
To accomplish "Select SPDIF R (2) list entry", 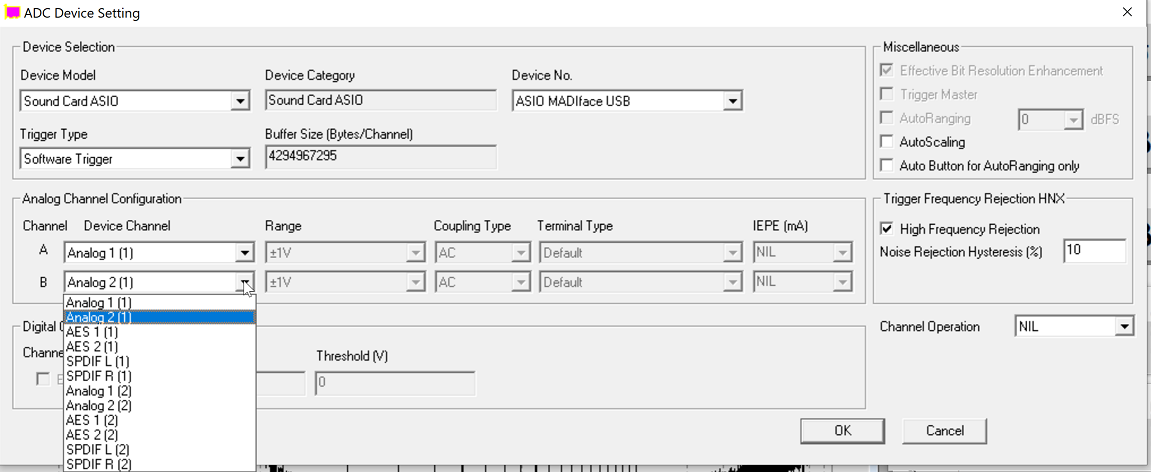I will [x=98, y=464].
